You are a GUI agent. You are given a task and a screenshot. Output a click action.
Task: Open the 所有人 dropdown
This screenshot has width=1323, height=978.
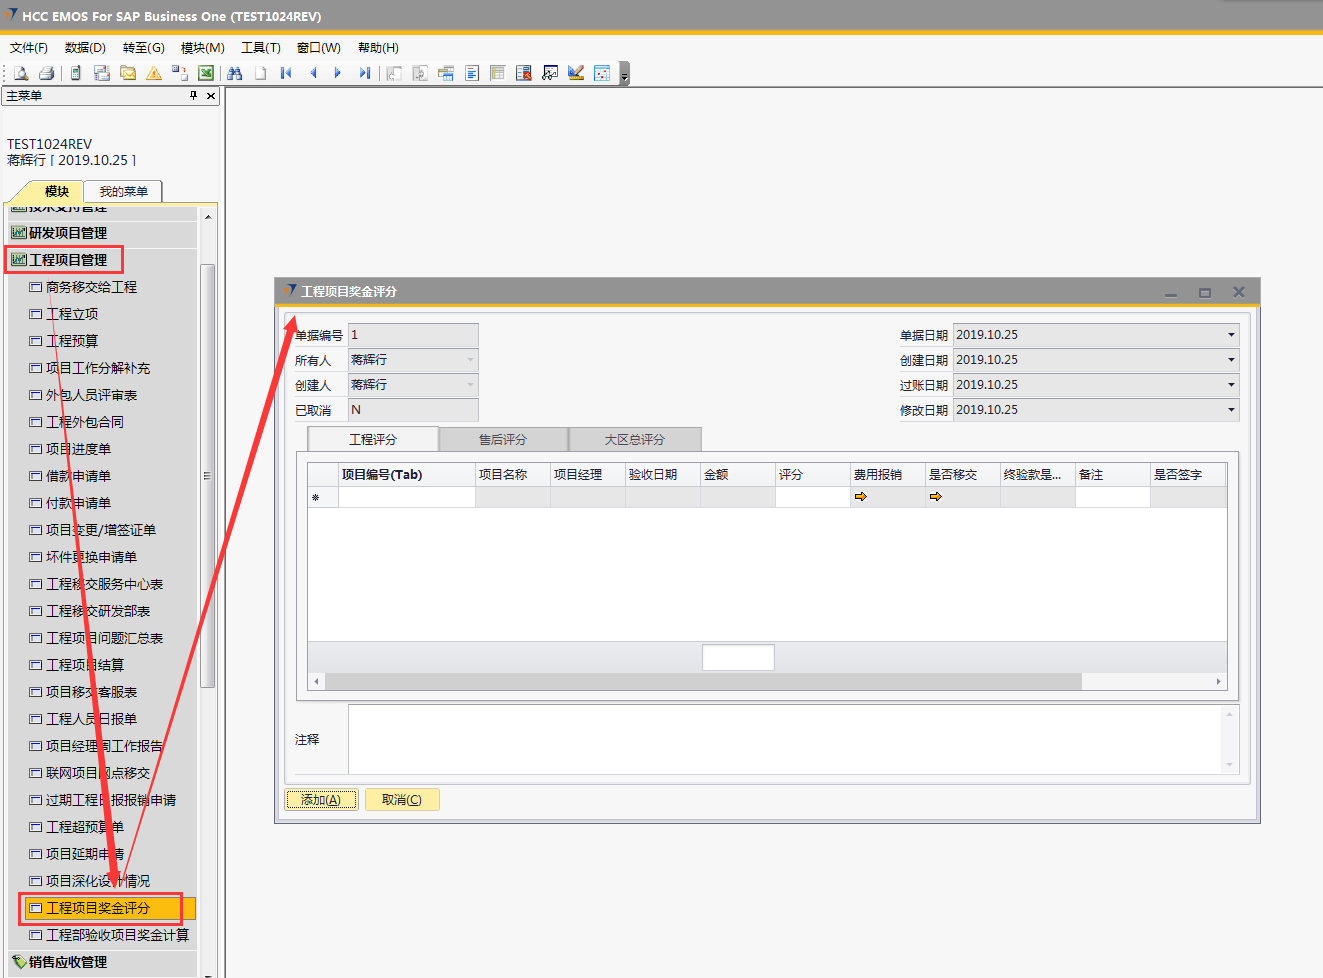470,360
